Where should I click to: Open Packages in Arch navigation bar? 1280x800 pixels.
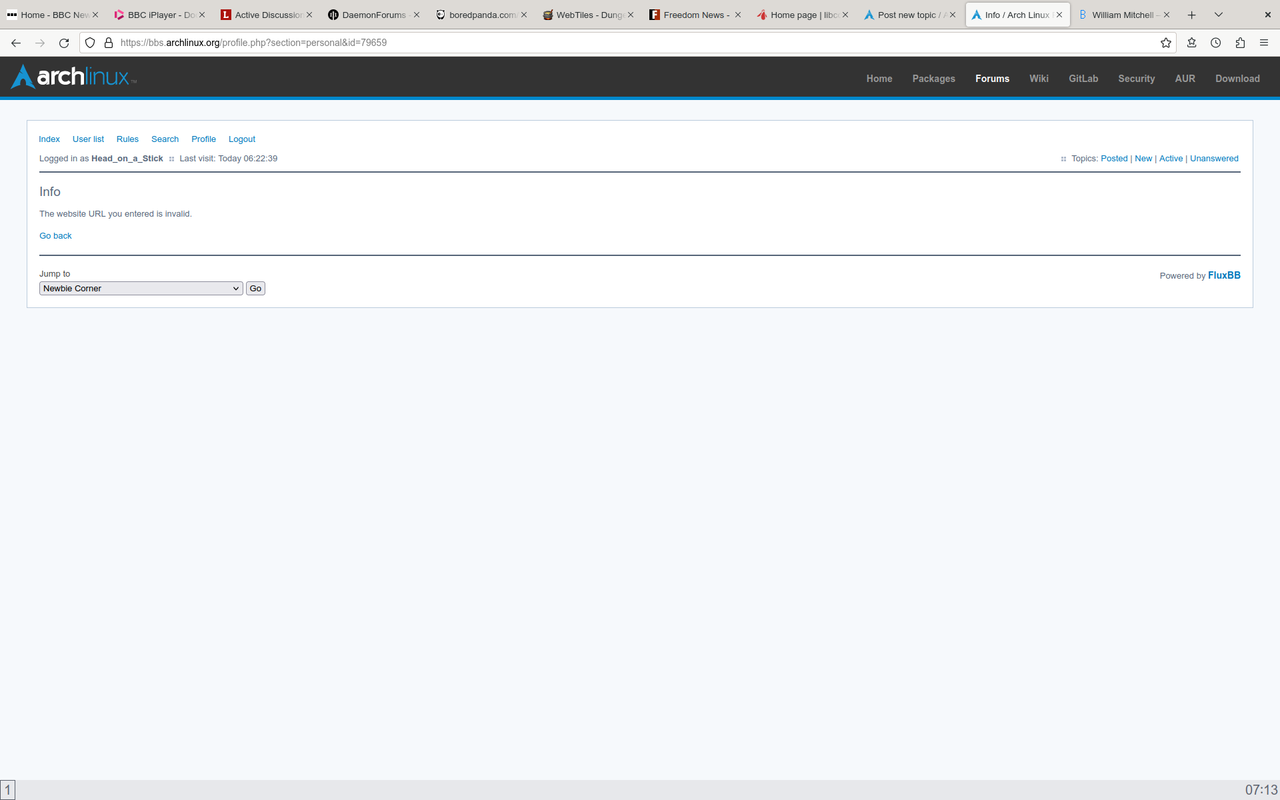[933, 78]
